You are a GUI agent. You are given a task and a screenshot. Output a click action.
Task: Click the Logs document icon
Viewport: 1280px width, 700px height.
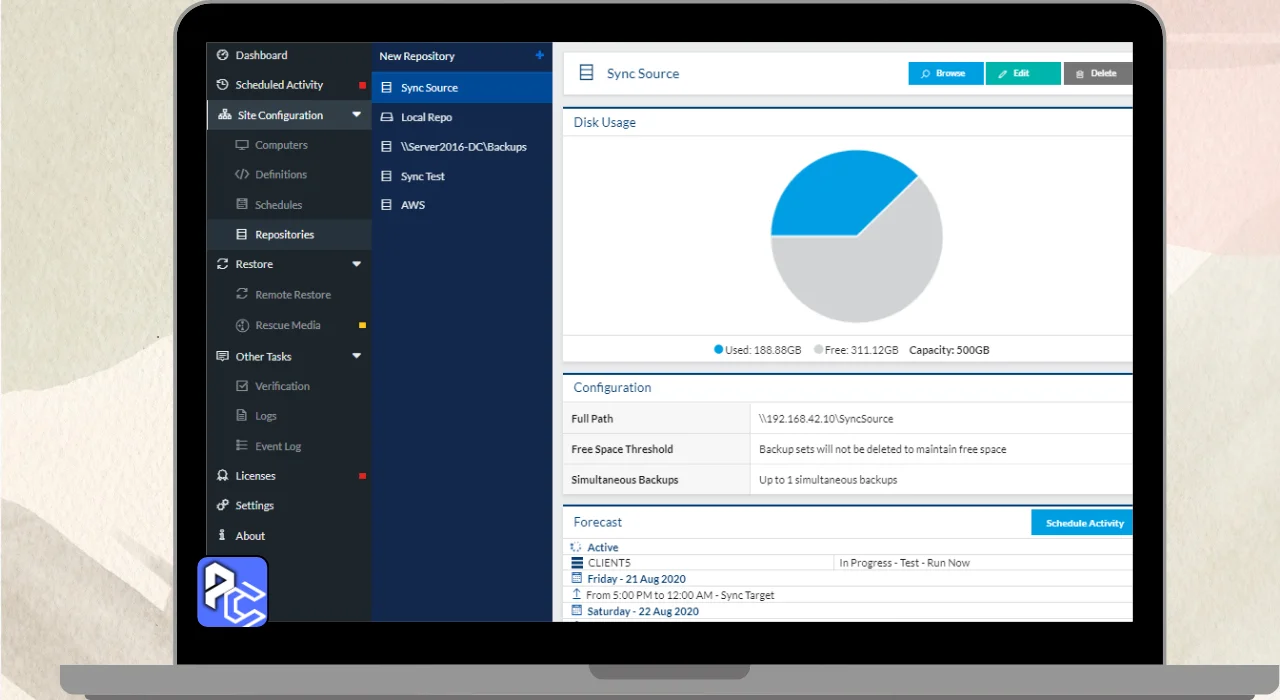[242, 416]
